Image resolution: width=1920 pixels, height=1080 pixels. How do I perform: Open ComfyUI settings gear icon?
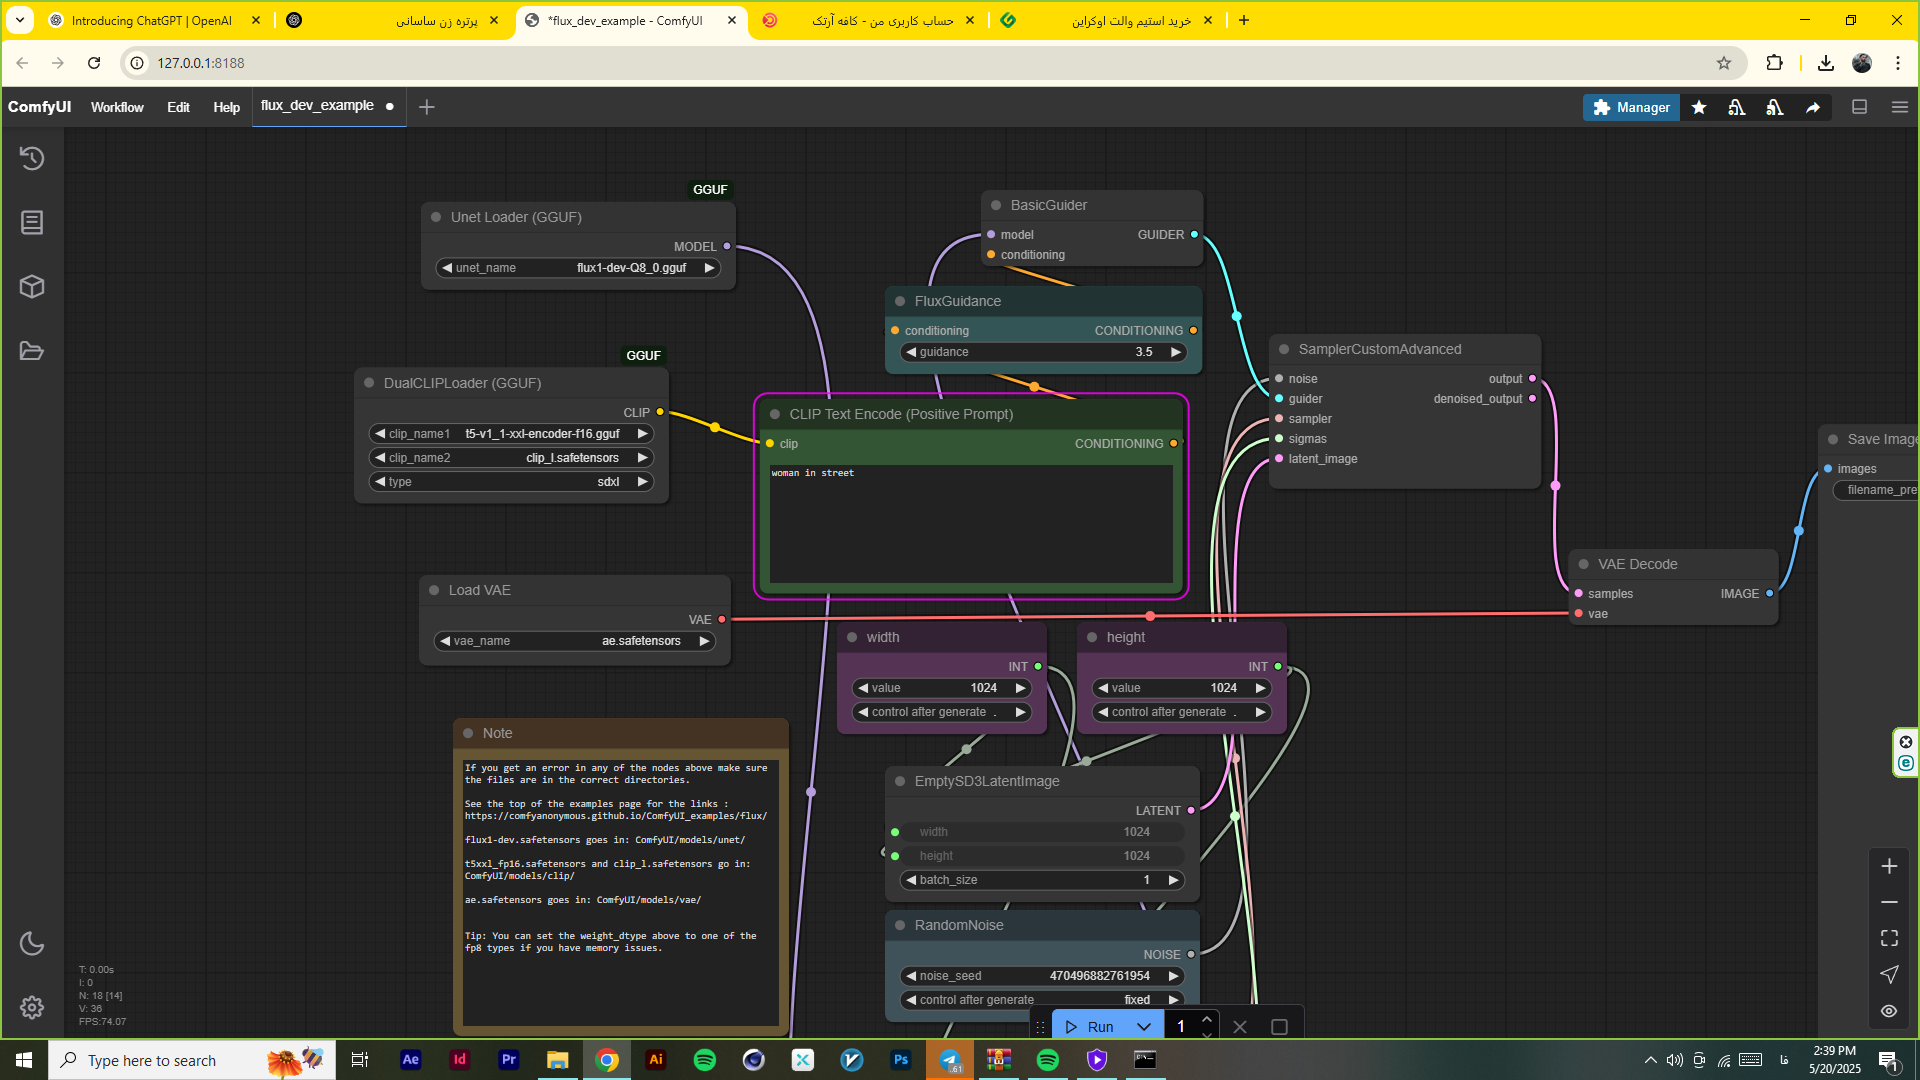[32, 1007]
